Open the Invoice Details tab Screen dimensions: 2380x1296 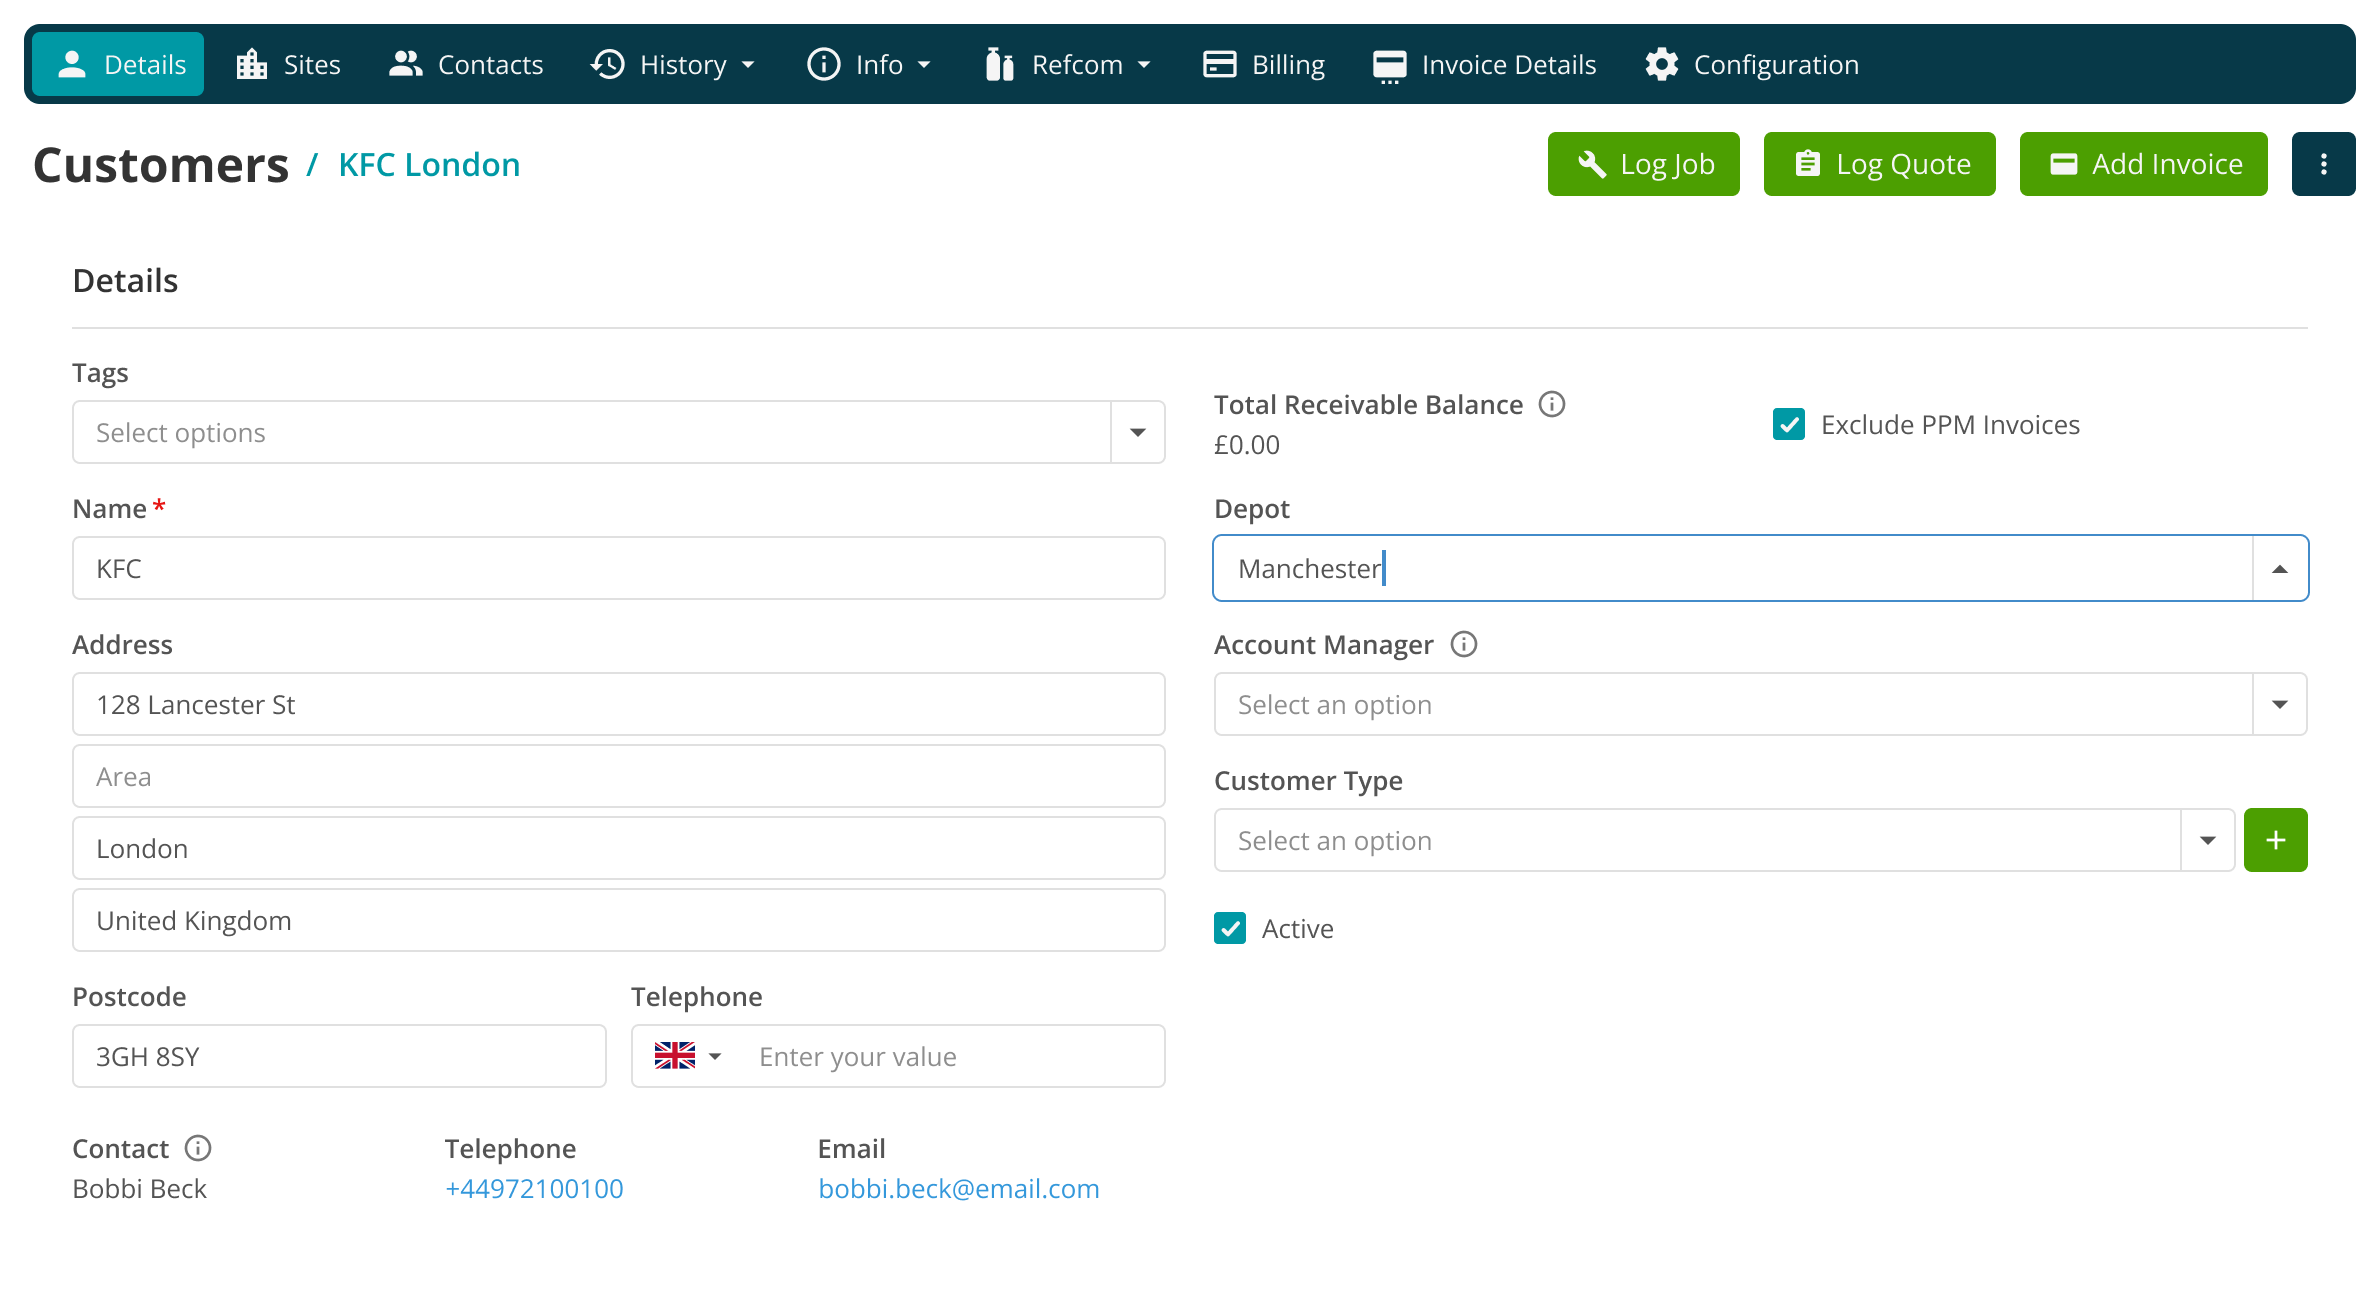(1485, 64)
